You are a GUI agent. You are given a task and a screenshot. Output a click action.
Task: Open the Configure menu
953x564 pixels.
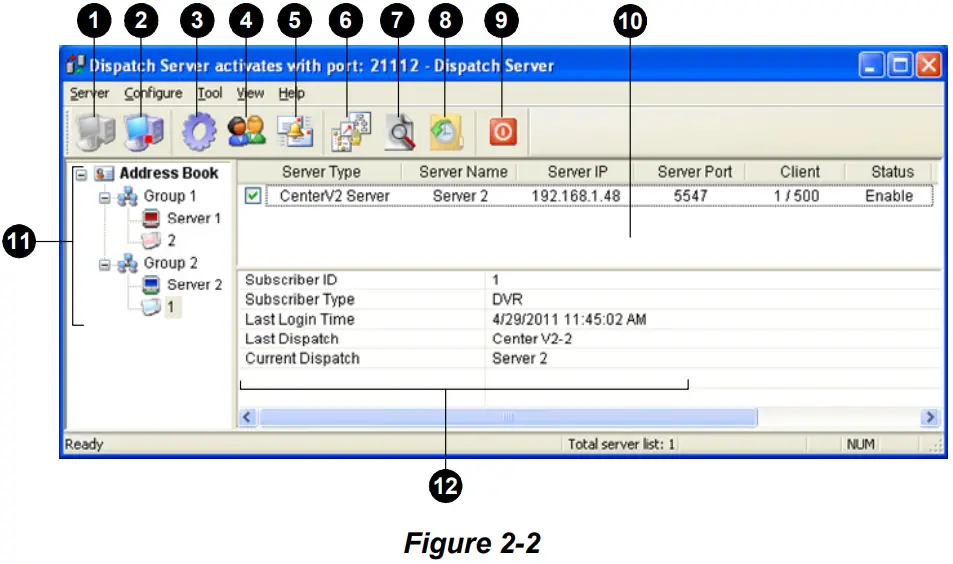tap(153, 93)
